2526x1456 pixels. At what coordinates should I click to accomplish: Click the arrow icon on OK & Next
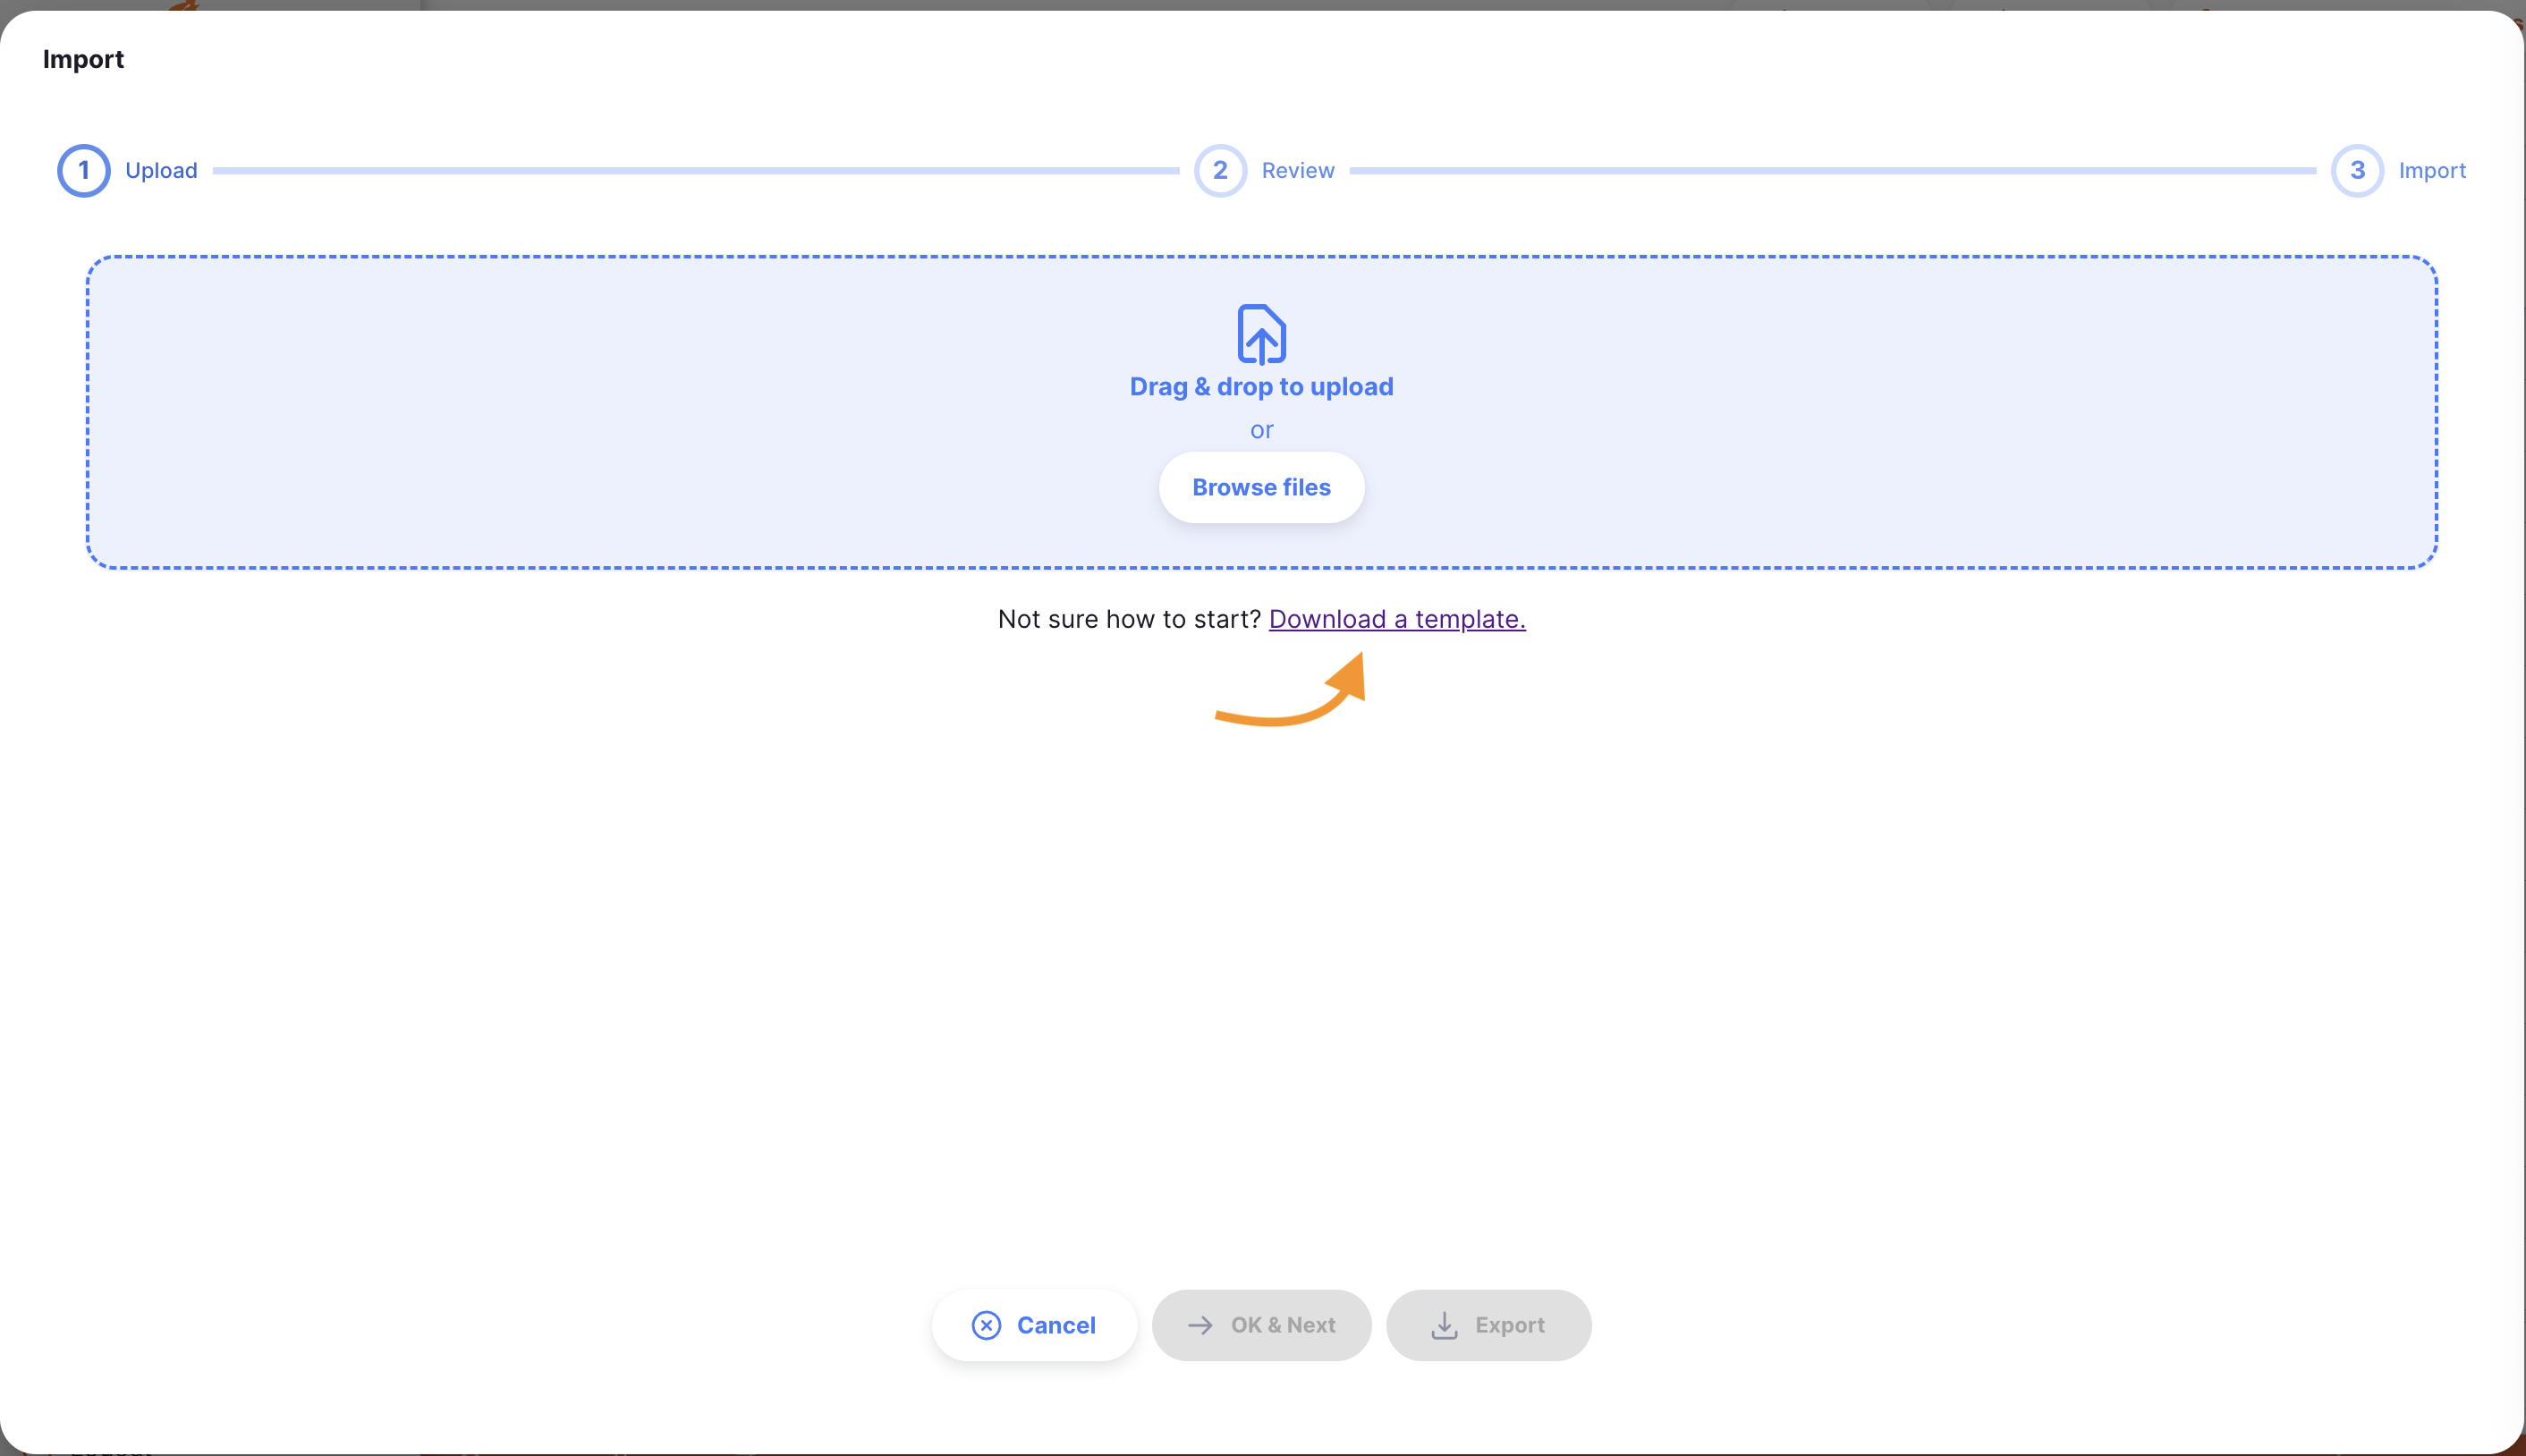click(x=1200, y=1324)
